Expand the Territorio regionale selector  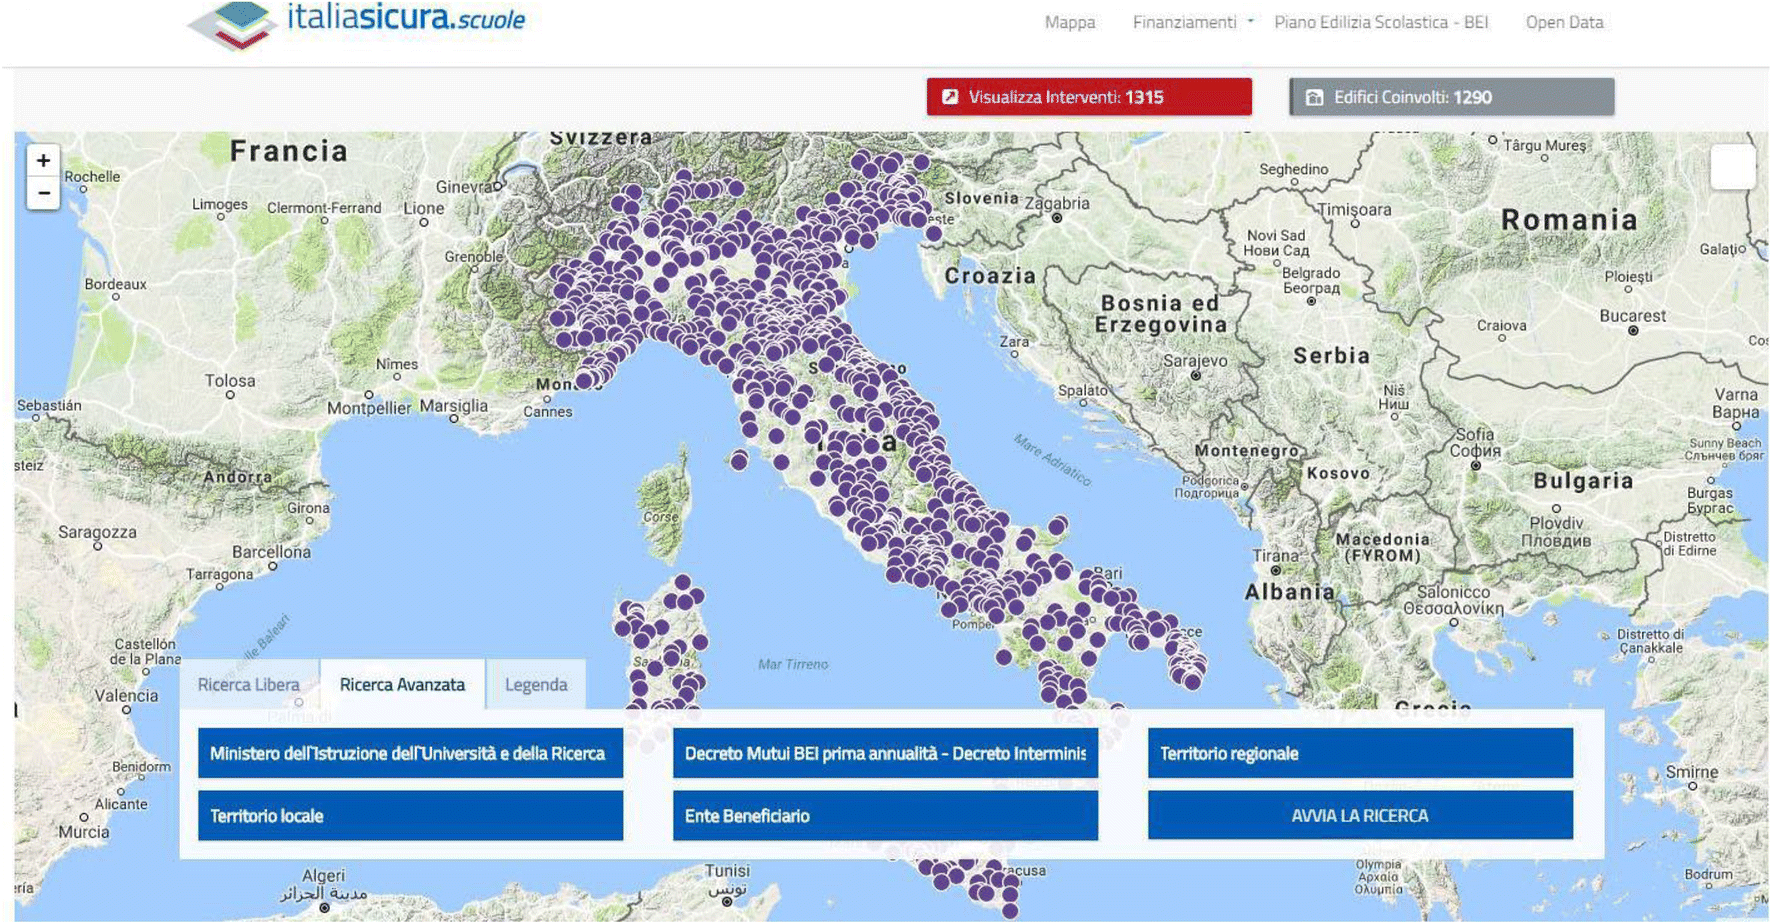pyautogui.click(x=1360, y=753)
